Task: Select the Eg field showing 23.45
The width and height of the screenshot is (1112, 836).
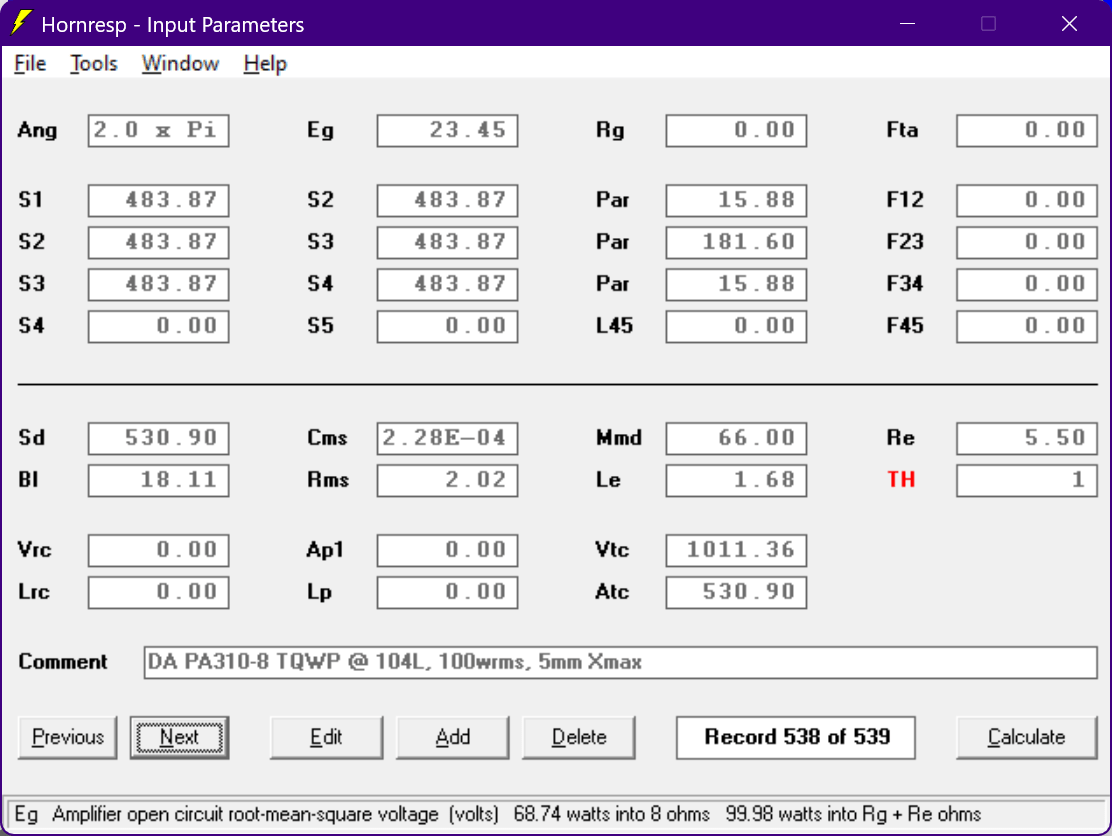Action: [x=447, y=130]
